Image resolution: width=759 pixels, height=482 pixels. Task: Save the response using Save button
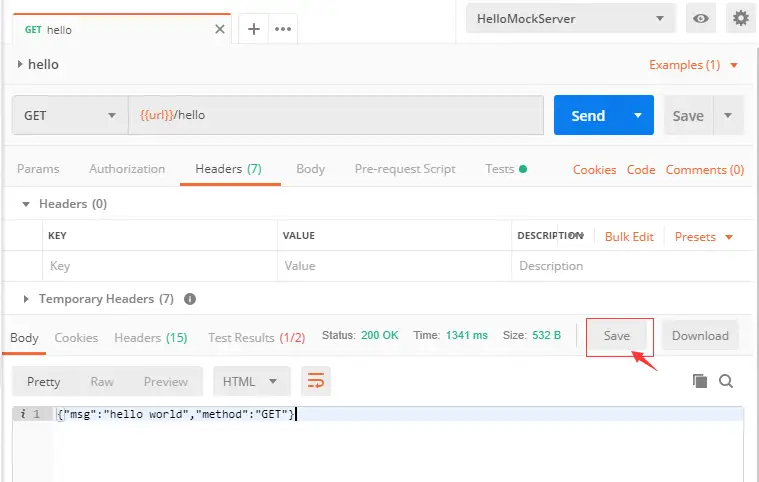(617, 336)
